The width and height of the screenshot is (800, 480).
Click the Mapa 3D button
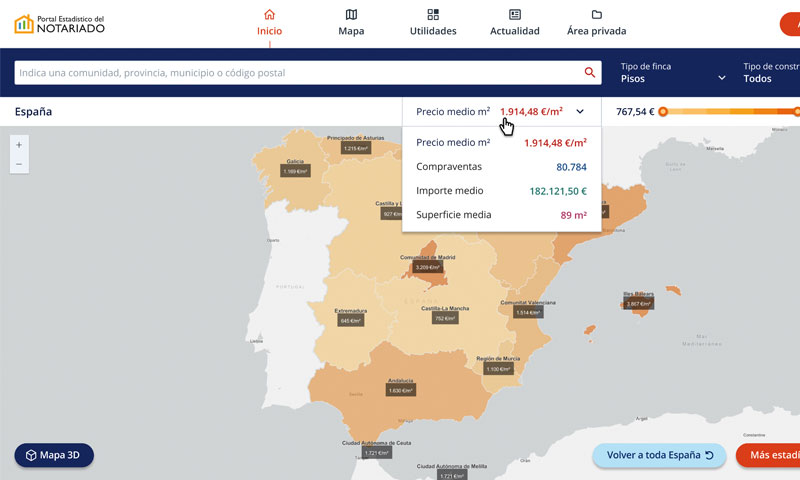click(54, 455)
